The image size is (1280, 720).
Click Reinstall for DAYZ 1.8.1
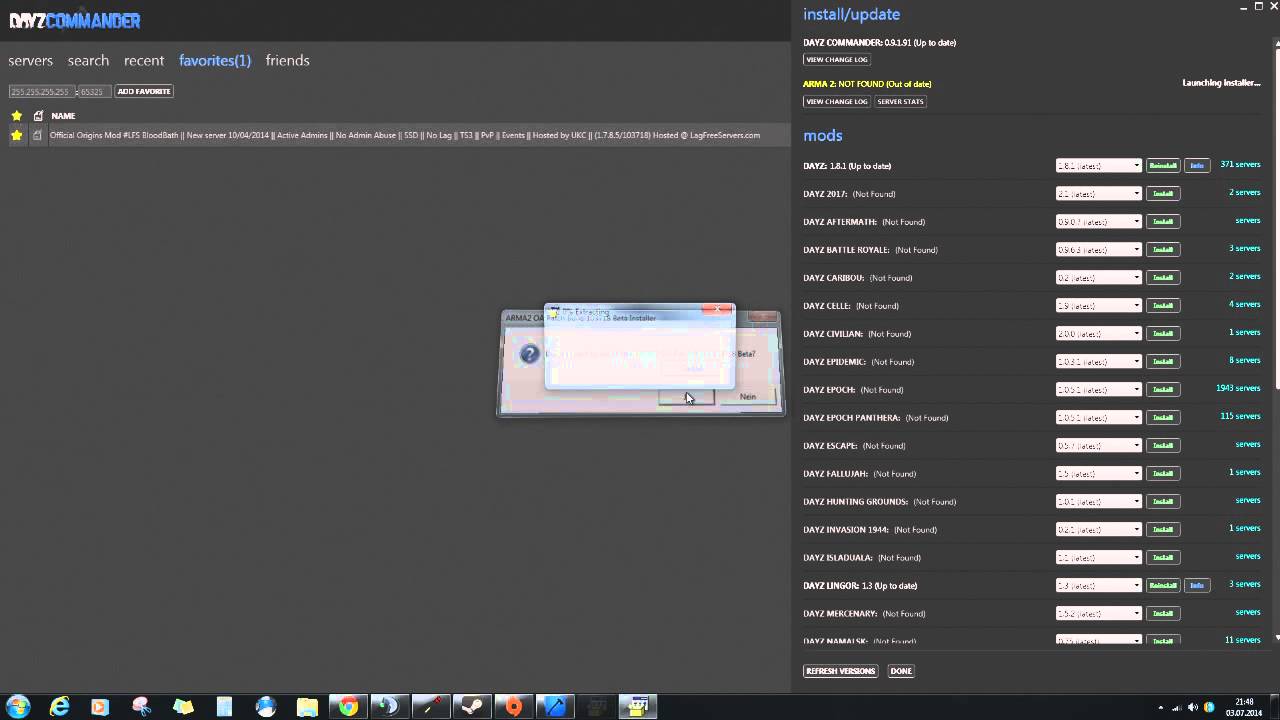[x=1163, y=166]
